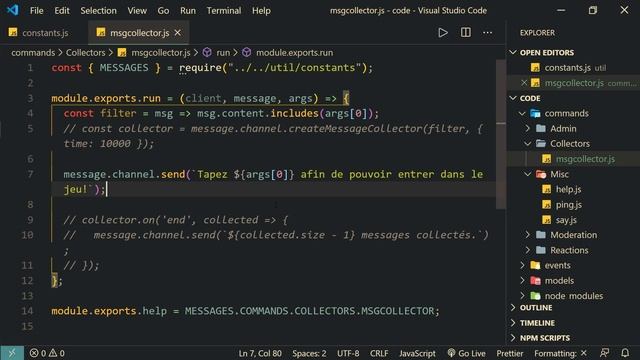Screen dimensions: 640x360
Task: Toggle the Formatting status item
Action: [560, 353]
